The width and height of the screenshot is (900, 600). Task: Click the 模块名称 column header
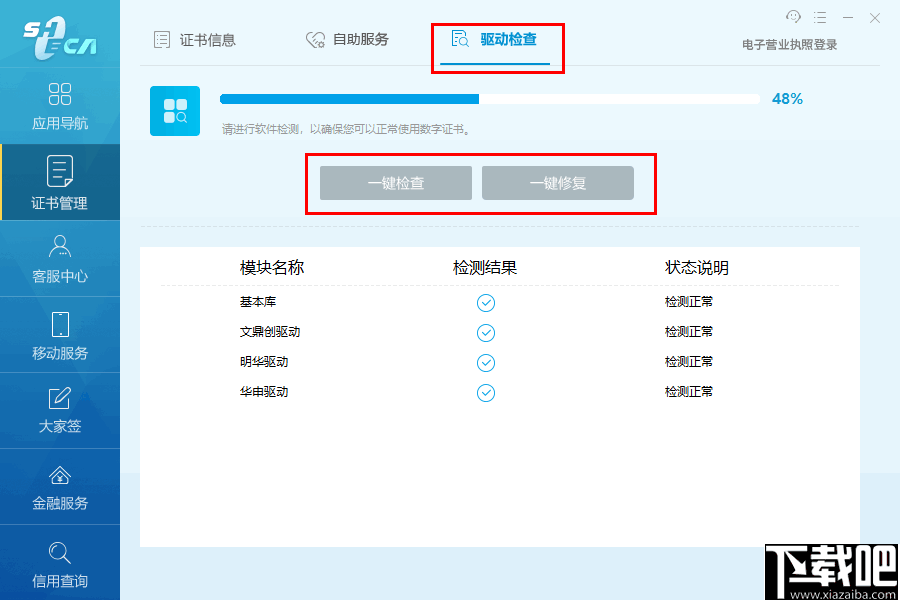click(x=271, y=268)
